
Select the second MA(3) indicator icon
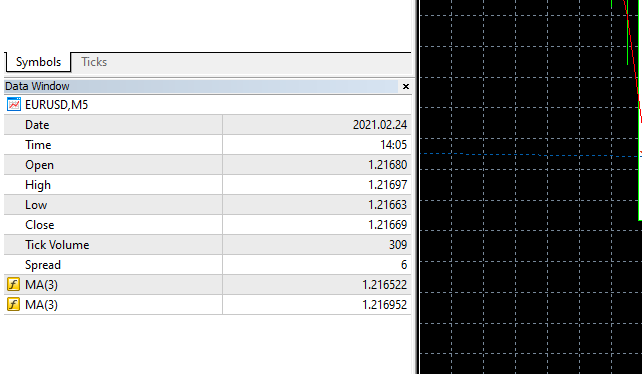(14, 304)
